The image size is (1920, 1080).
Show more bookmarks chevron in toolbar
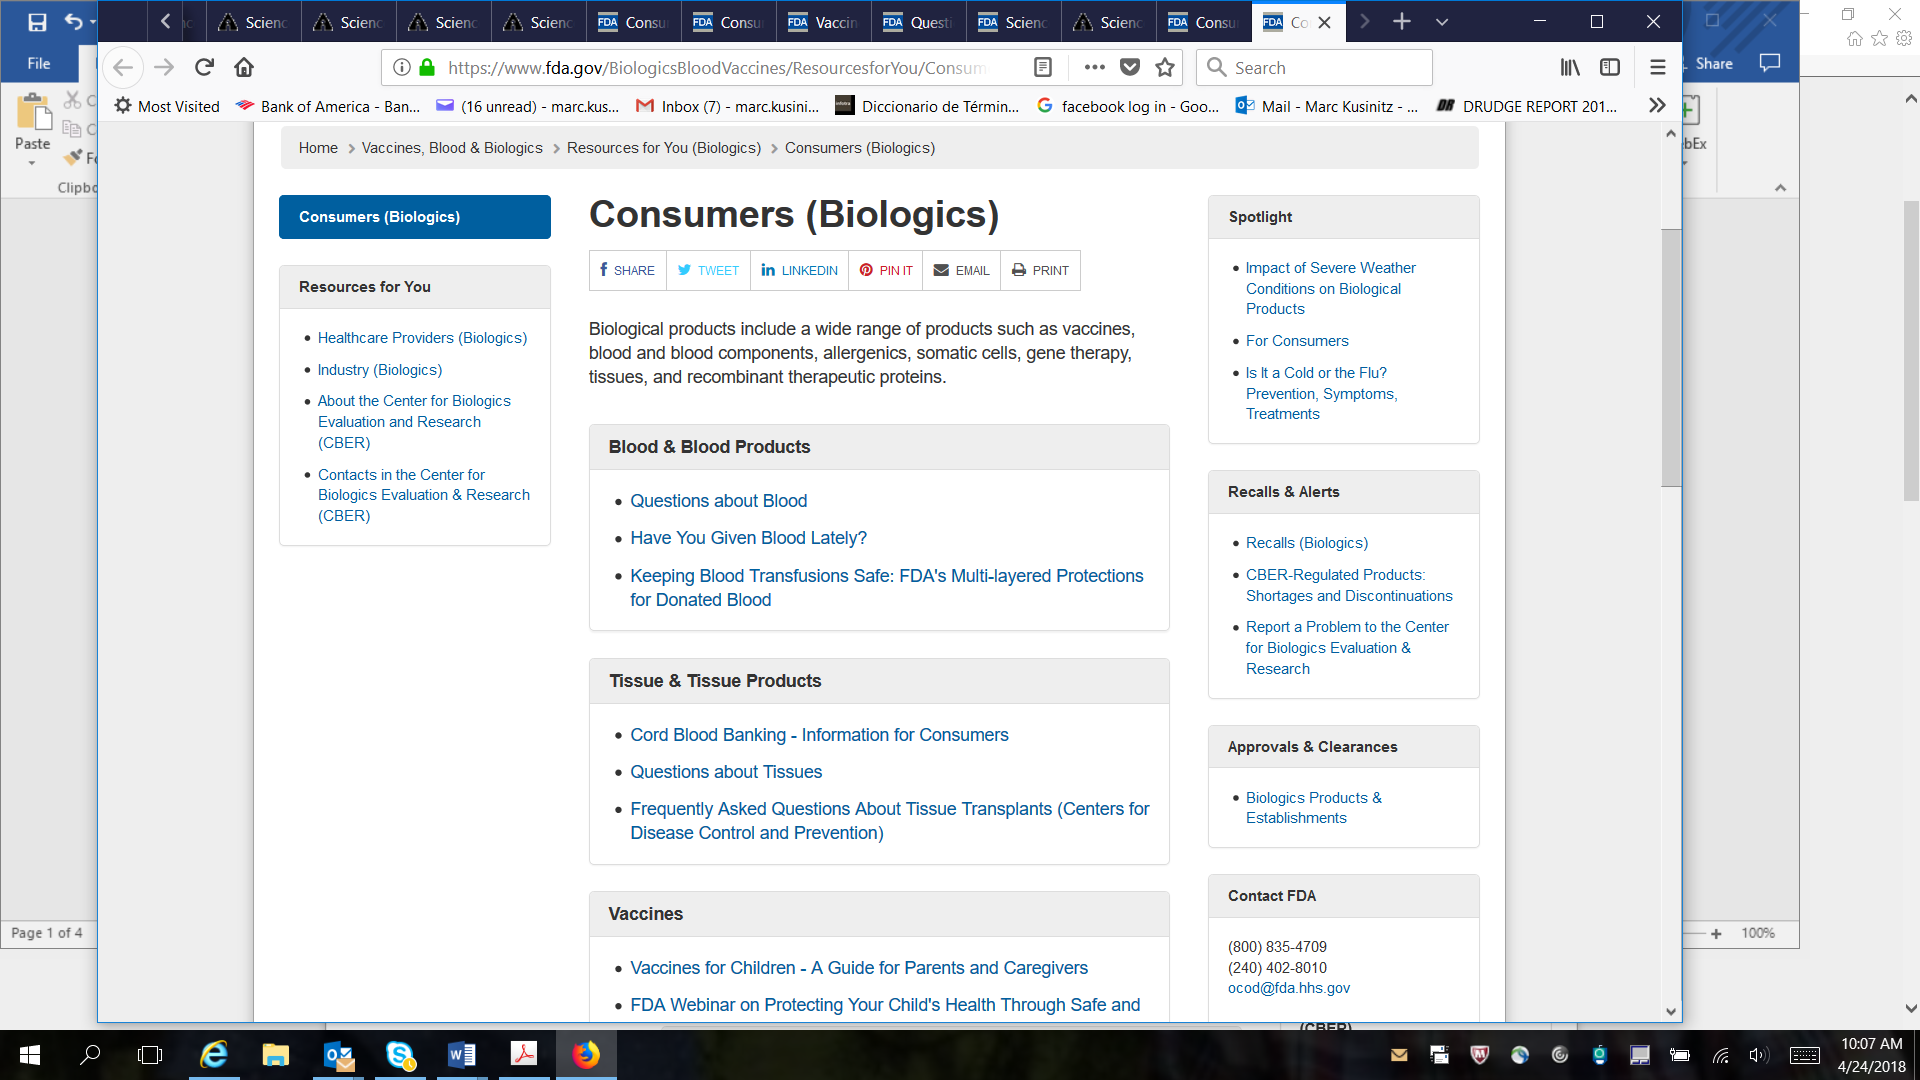tap(1657, 106)
